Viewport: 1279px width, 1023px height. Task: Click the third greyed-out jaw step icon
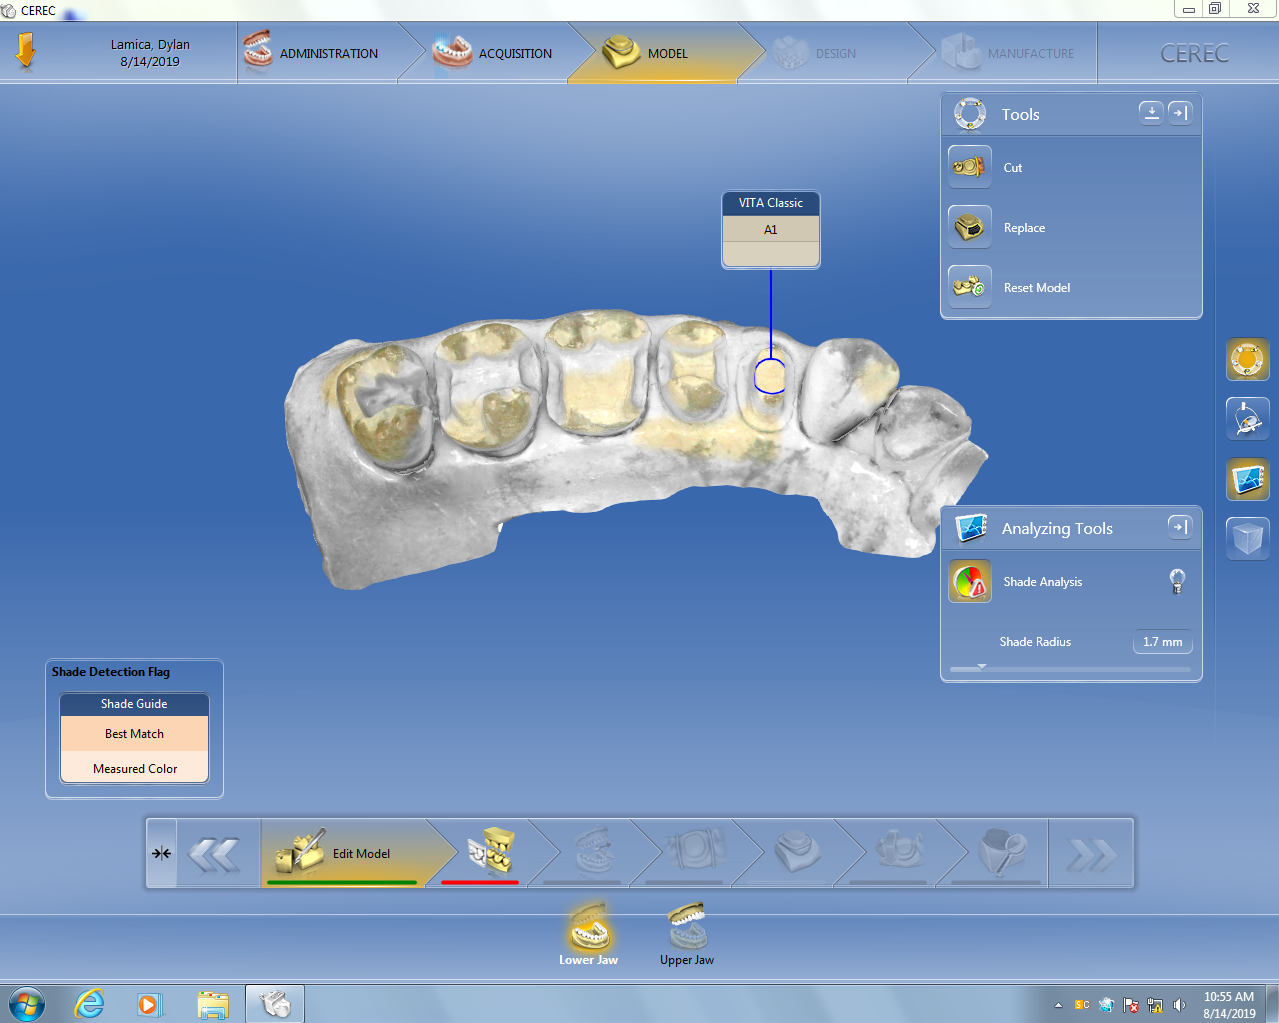[593, 852]
